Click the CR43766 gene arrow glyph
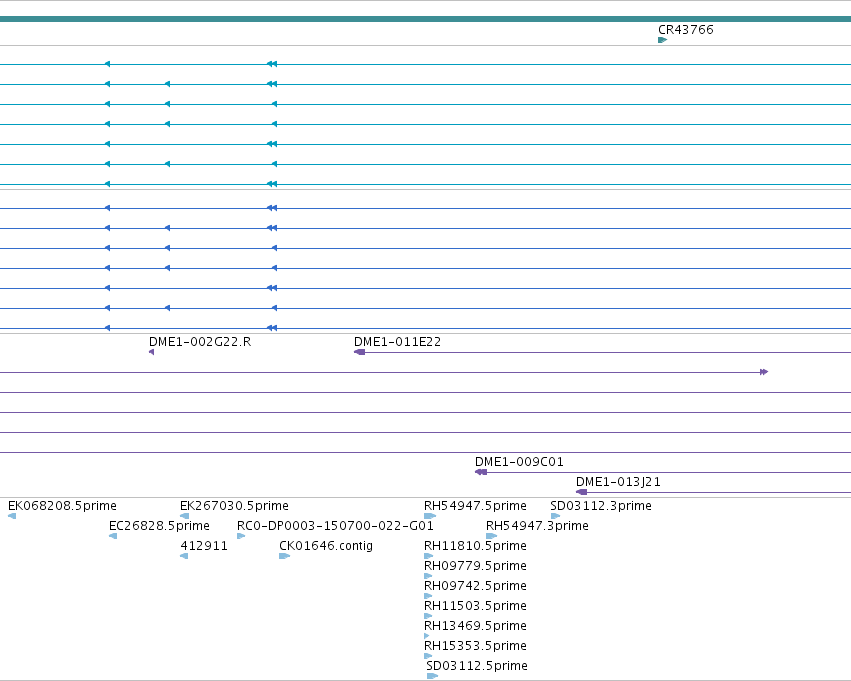851x681 pixels. pos(662,40)
